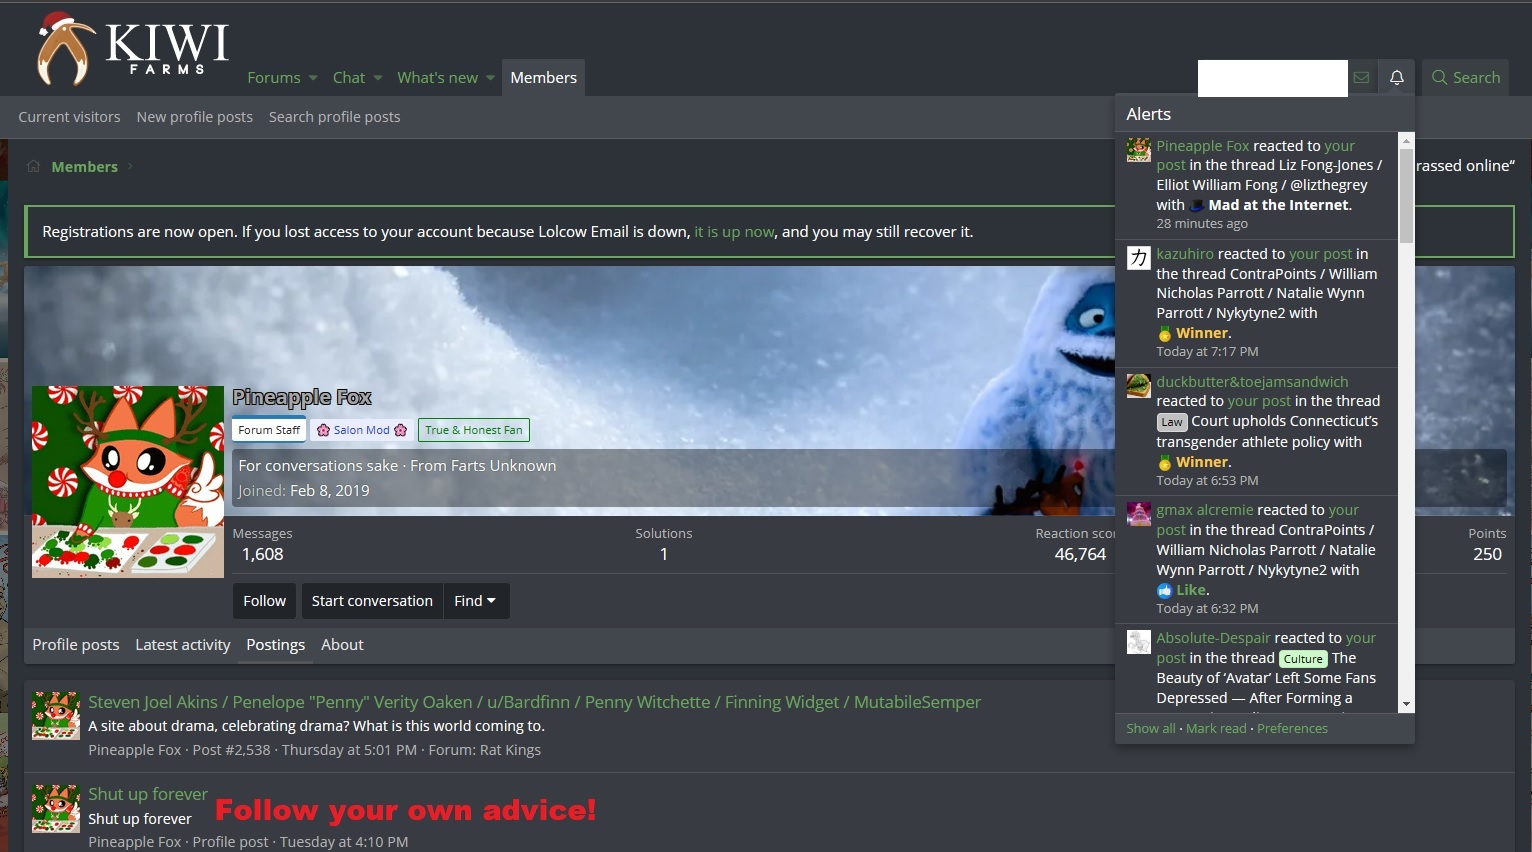The height and width of the screenshot is (852, 1532).
Task: Click gmax alcremie's avatar in alerts
Action: 1138,514
